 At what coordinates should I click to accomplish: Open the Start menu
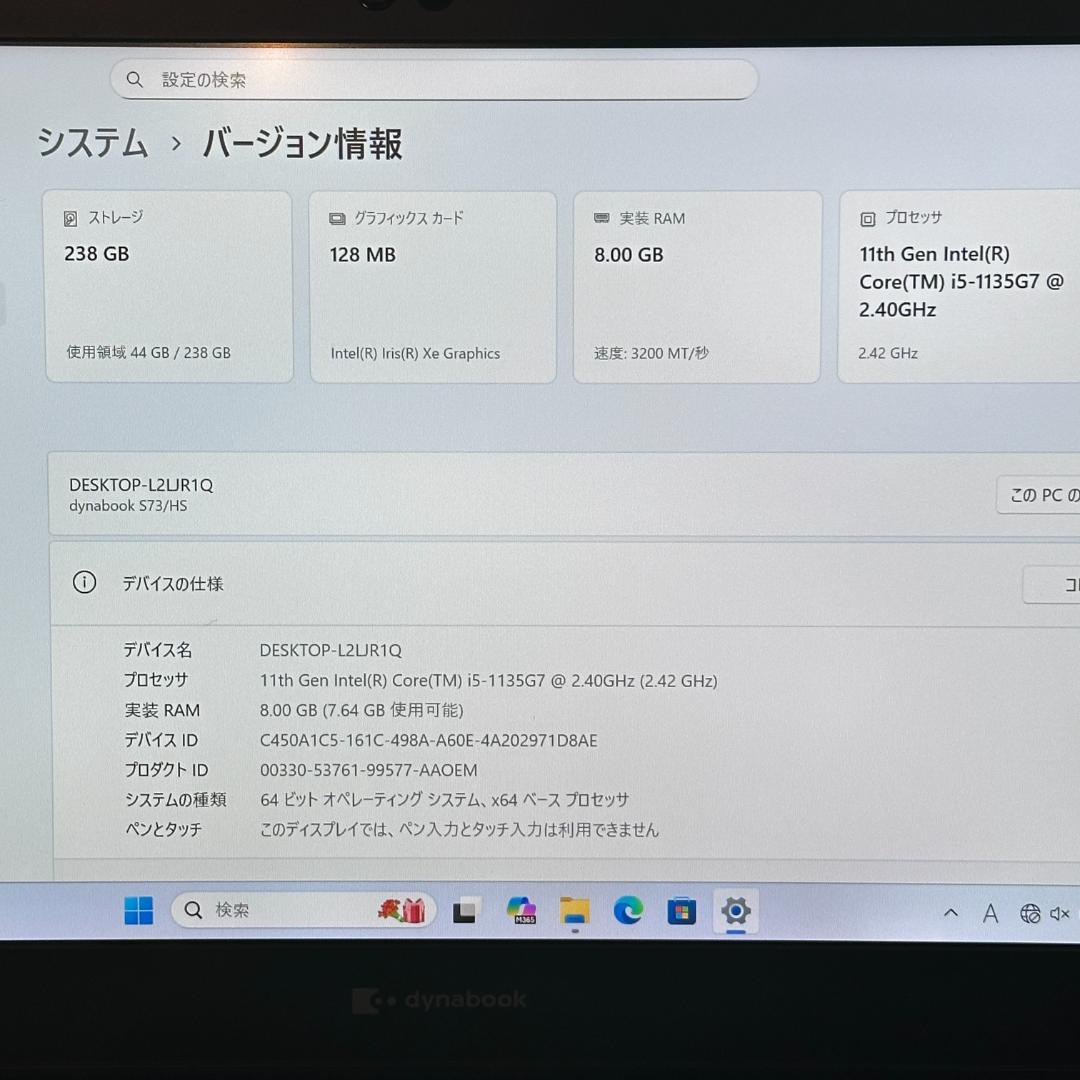(137, 910)
